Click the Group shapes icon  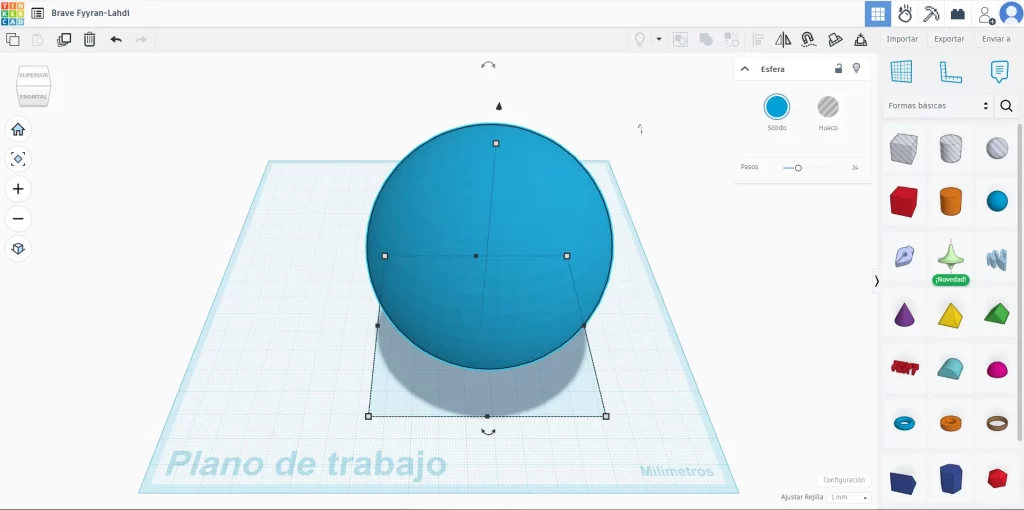[680, 40]
